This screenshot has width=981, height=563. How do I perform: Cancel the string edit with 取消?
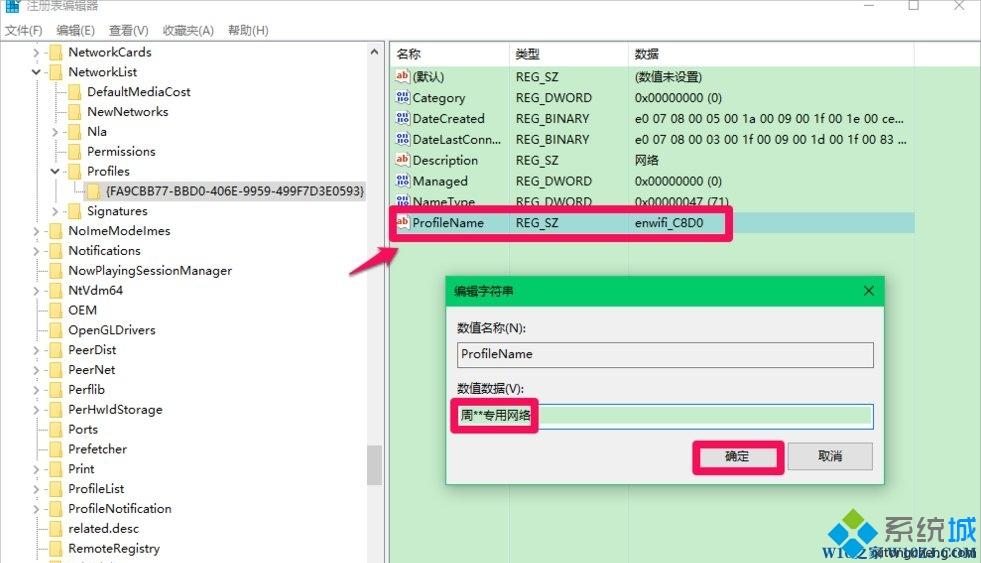click(830, 457)
